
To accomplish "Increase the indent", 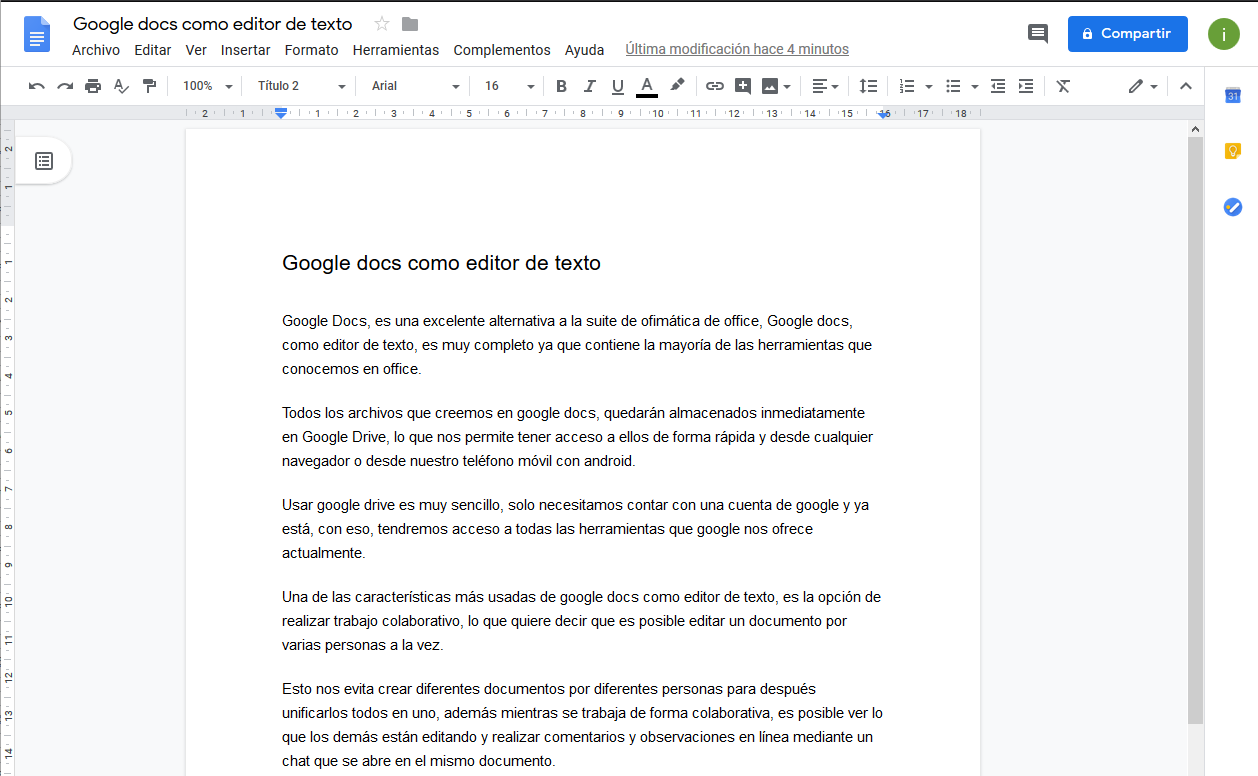I will click(1025, 86).
